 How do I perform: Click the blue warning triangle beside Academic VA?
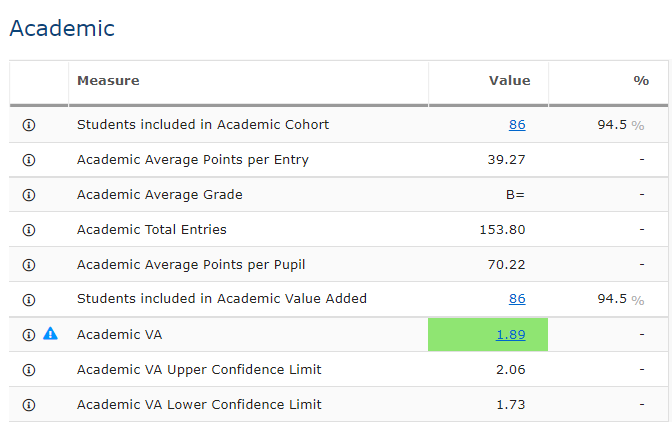click(x=50, y=334)
